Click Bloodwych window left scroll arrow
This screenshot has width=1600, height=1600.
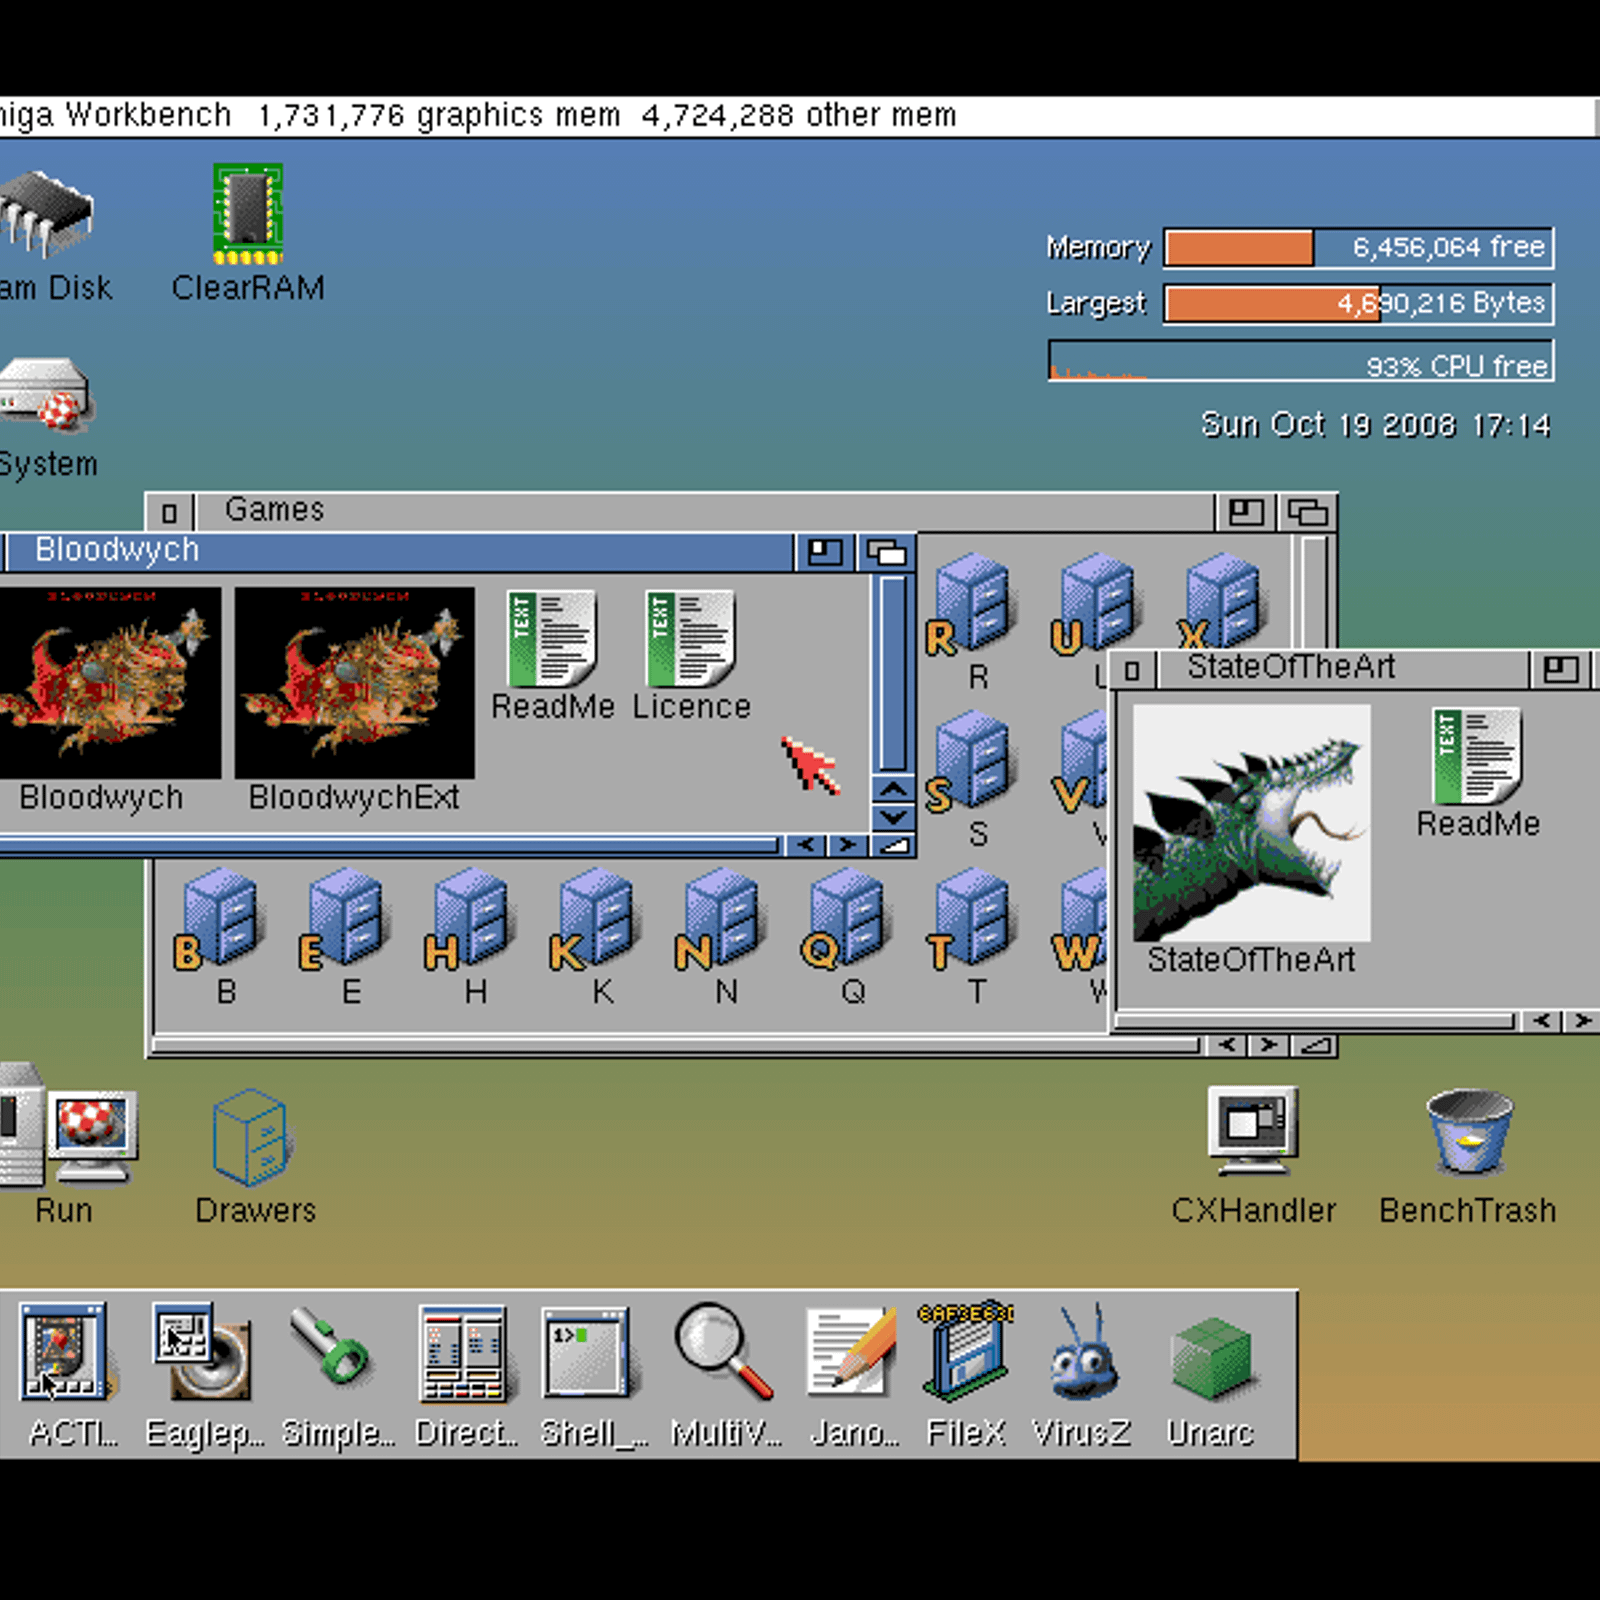coord(806,846)
